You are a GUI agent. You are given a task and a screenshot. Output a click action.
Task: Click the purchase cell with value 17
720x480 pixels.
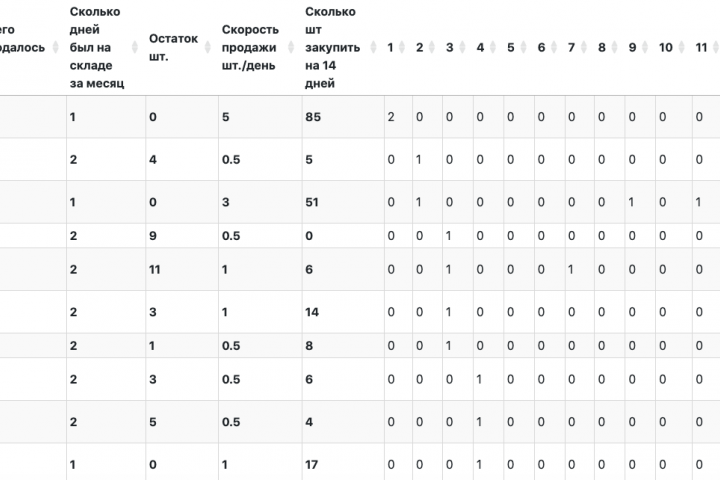pyautogui.click(x=311, y=464)
